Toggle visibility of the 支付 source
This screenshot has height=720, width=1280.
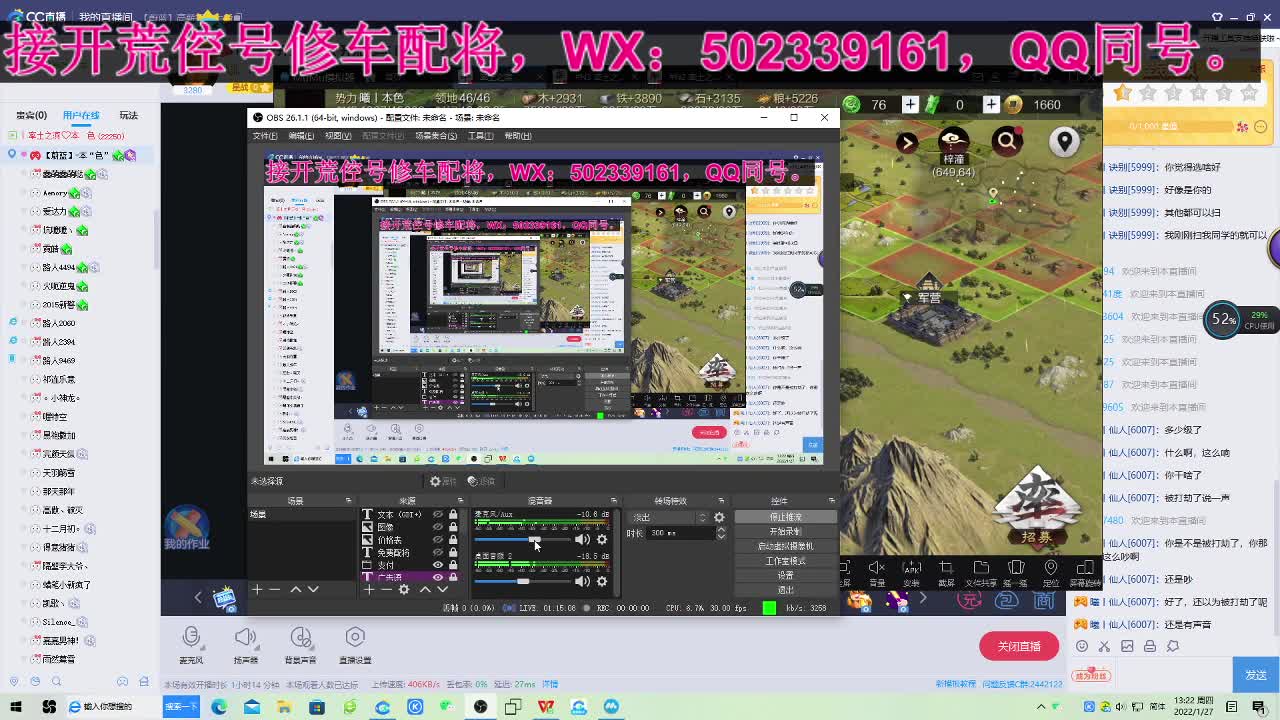(x=438, y=564)
